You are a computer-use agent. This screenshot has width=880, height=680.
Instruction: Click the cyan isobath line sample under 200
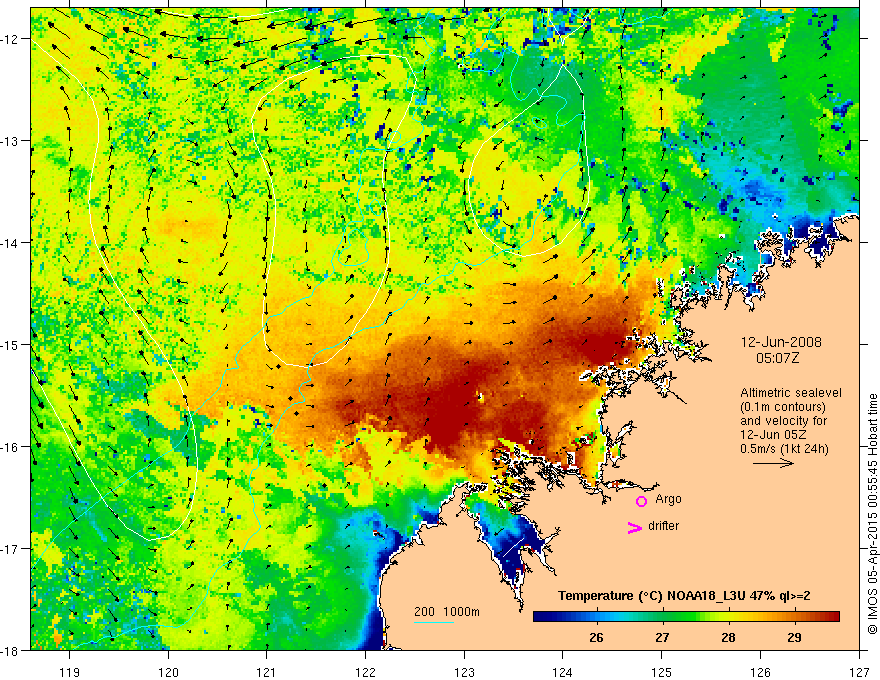[434, 622]
